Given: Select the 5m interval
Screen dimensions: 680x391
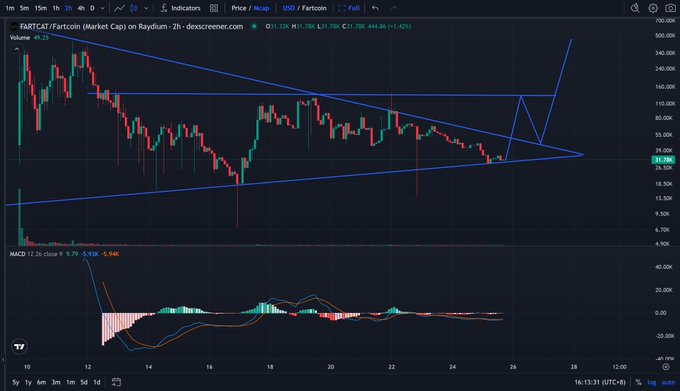Looking at the screenshot, I should [x=24, y=8].
